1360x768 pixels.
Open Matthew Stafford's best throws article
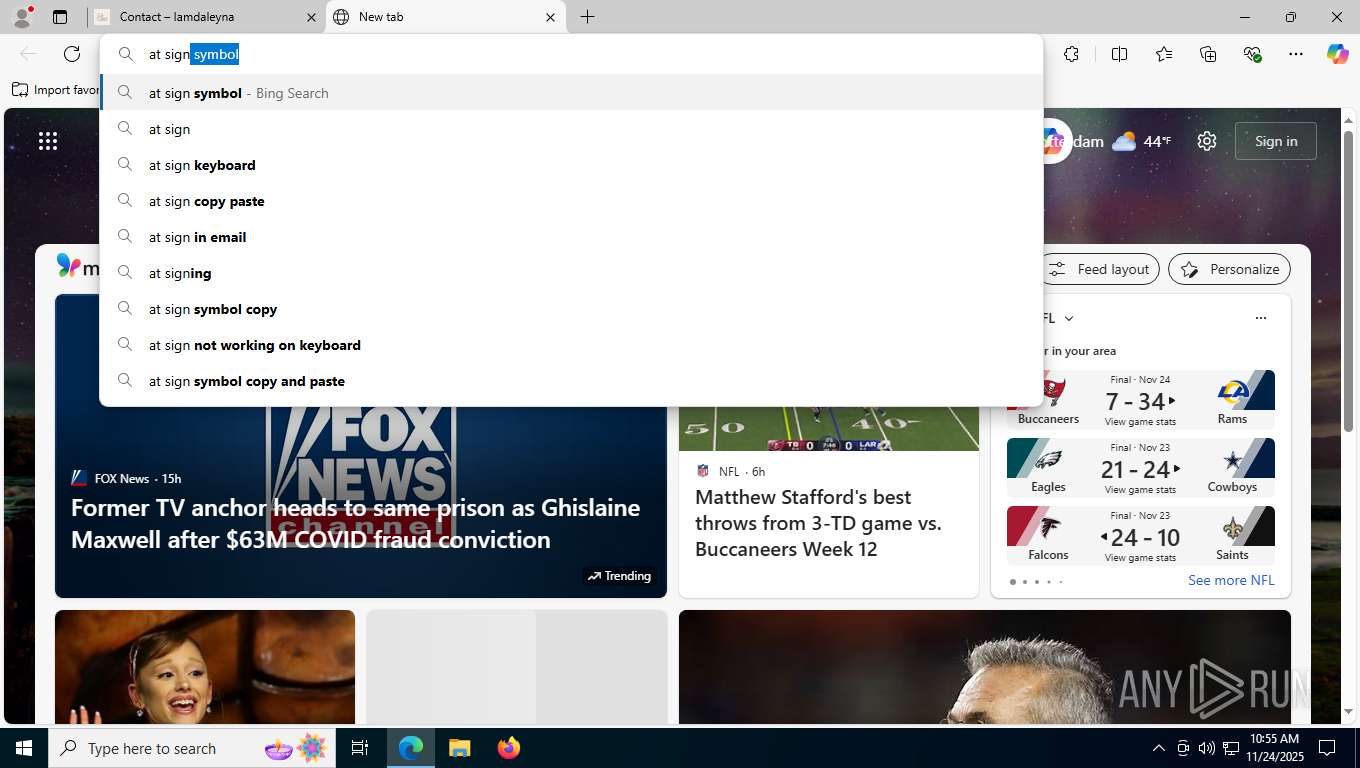(x=818, y=523)
